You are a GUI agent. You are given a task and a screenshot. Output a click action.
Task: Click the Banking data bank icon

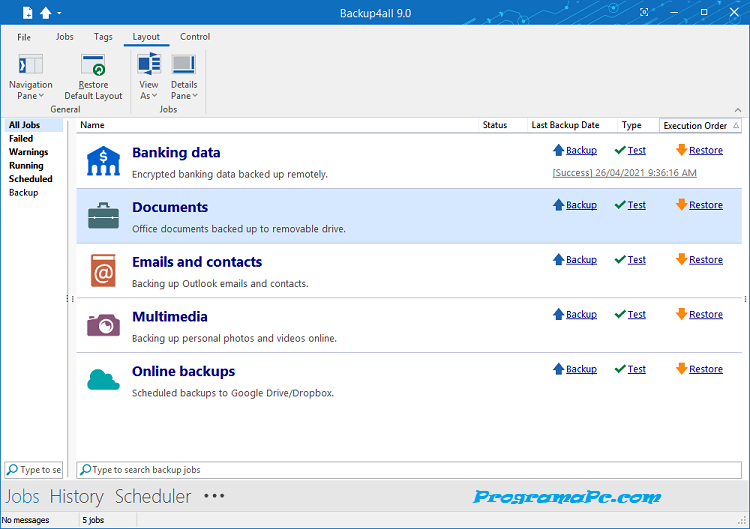coord(103,161)
